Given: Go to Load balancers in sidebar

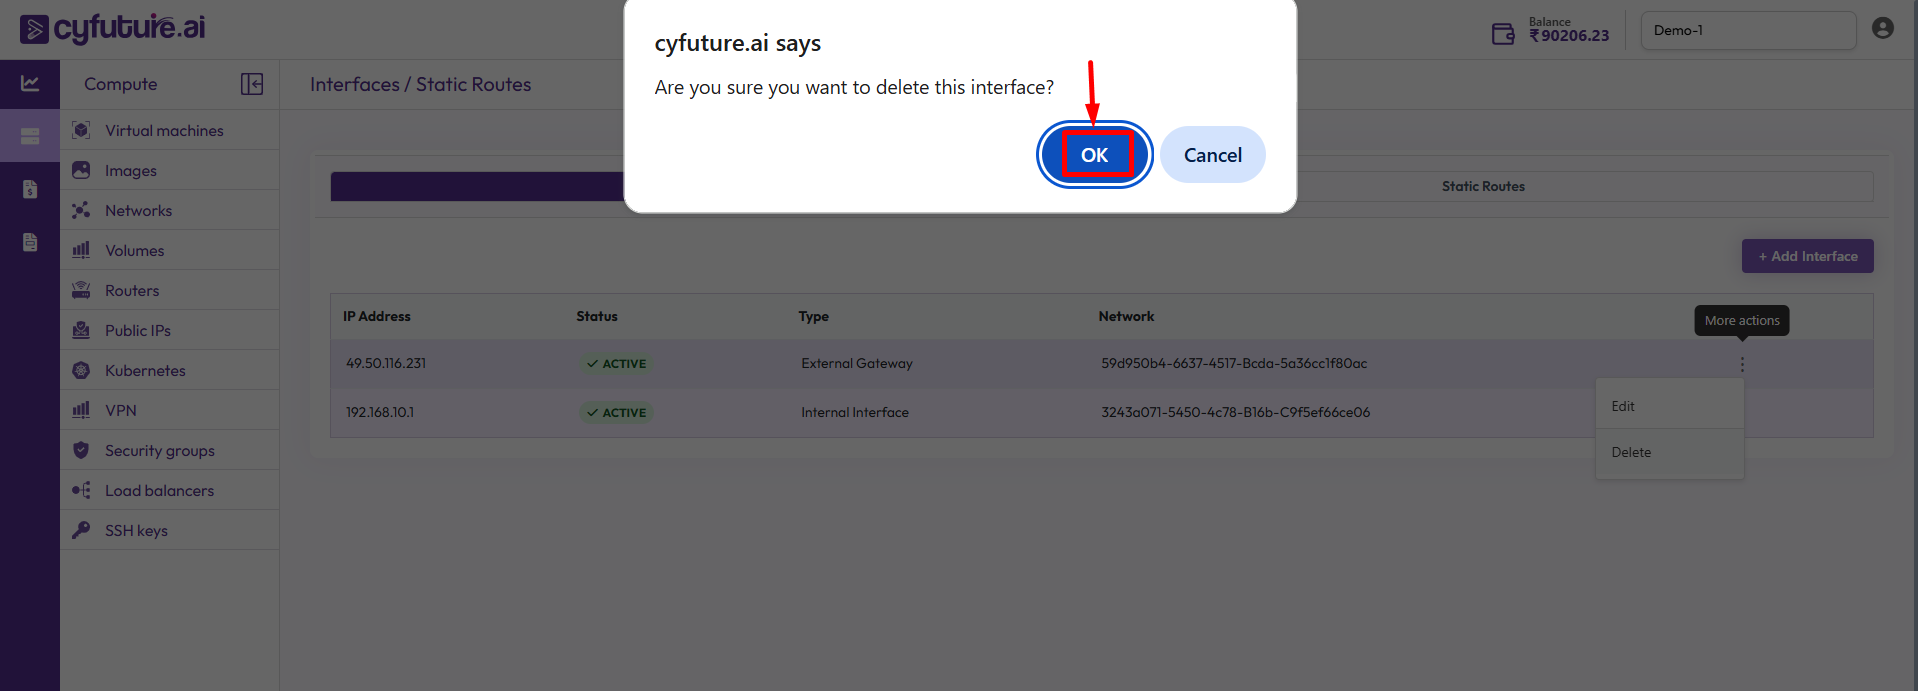Looking at the screenshot, I should pos(159,491).
